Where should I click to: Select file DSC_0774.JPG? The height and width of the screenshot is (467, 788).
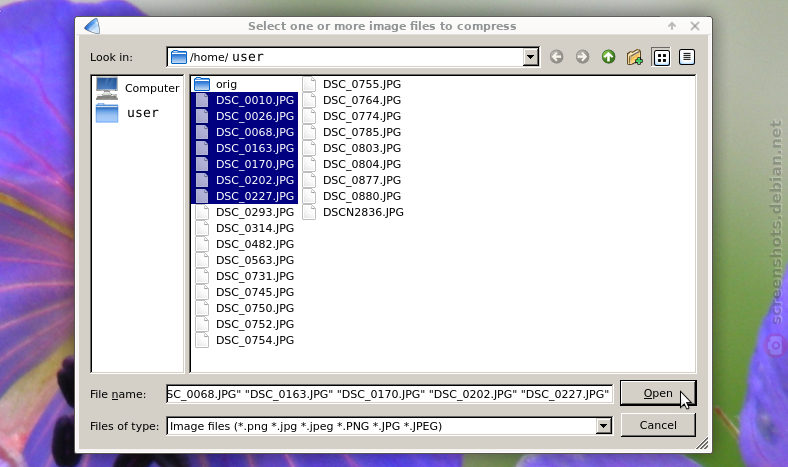pos(352,116)
